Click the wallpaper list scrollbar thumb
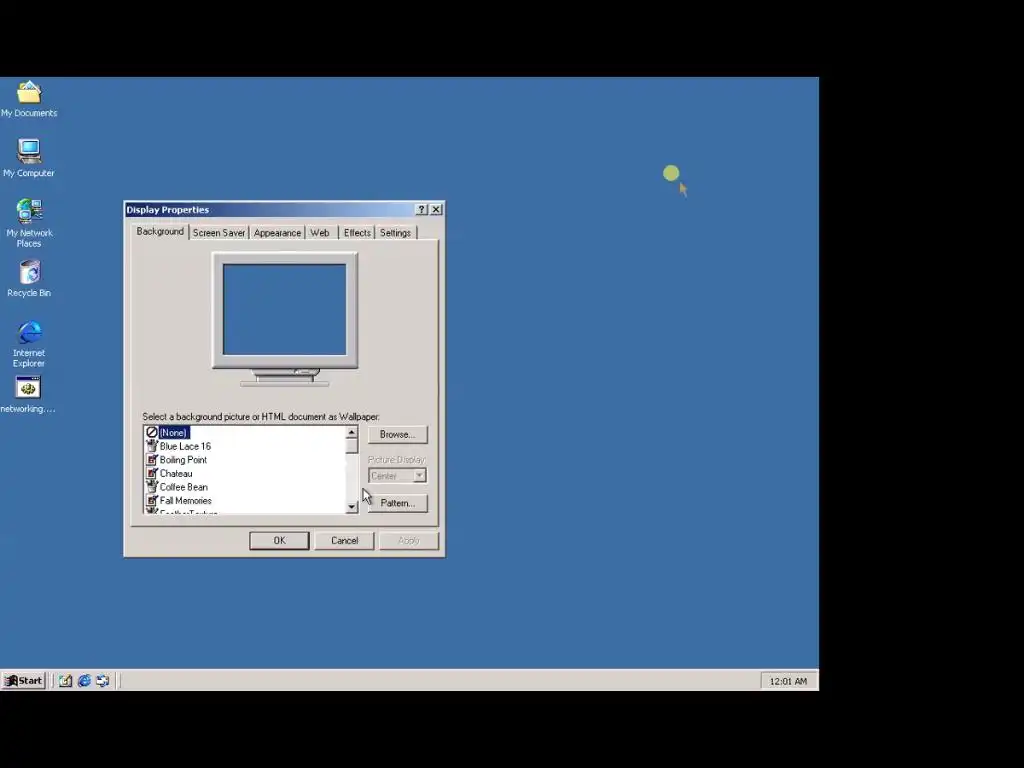Image resolution: width=1024 pixels, height=768 pixels. (x=351, y=446)
